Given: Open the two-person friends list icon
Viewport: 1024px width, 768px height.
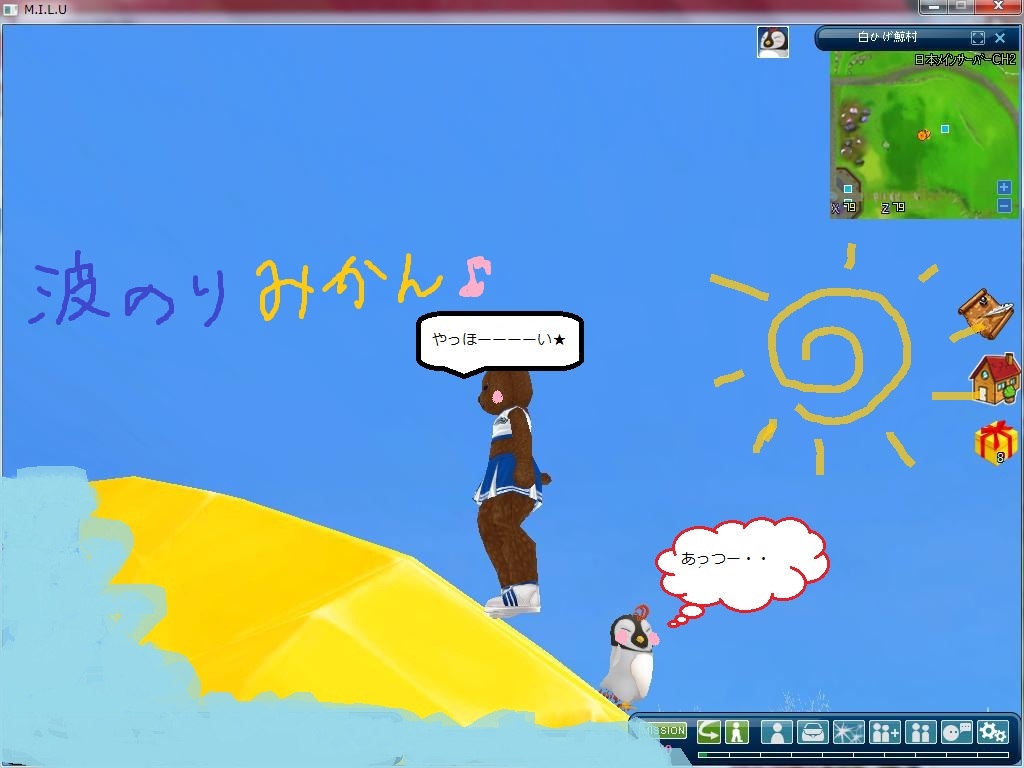Looking at the screenshot, I should [x=920, y=731].
